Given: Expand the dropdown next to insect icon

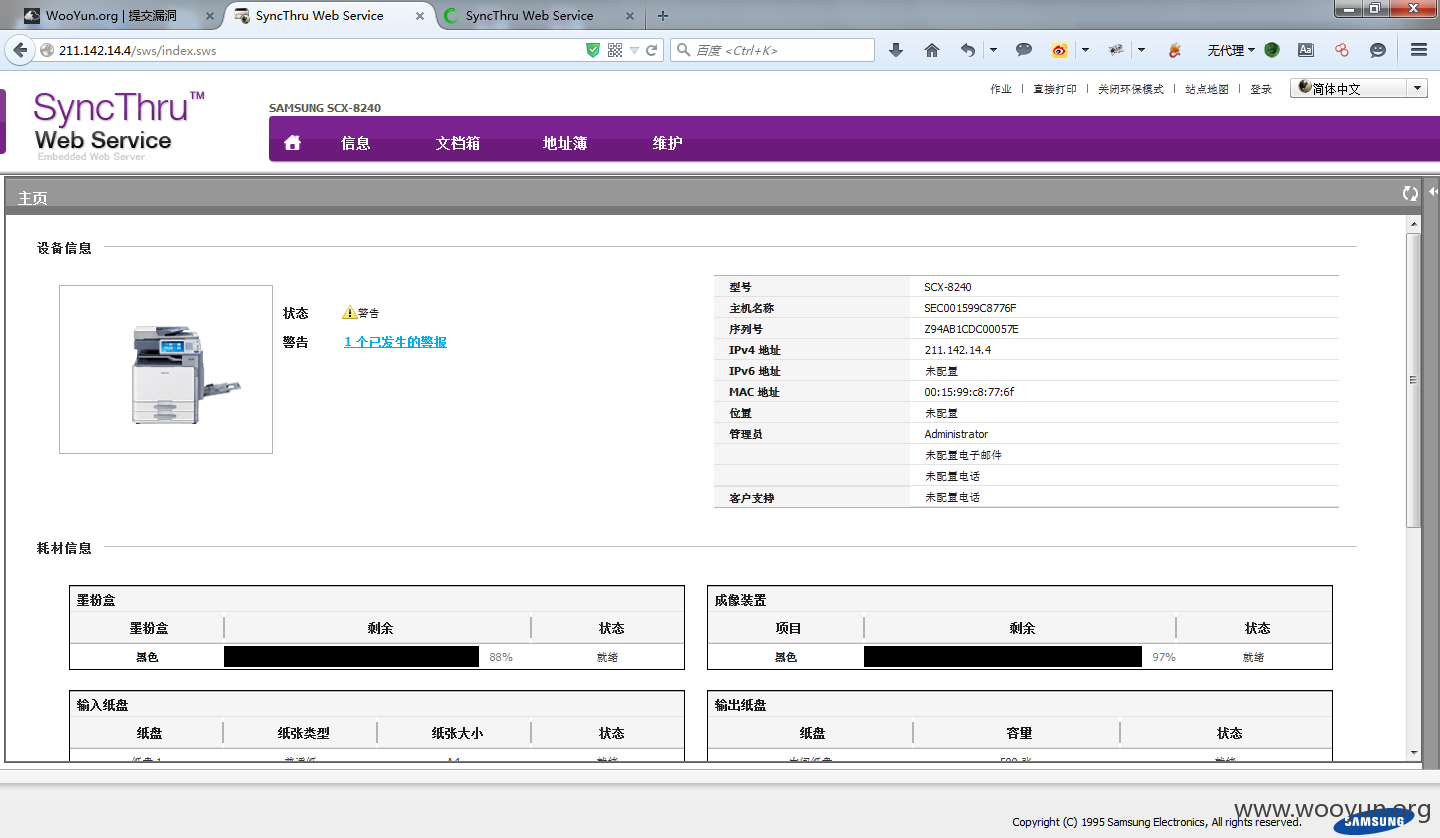Looking at the screenshot, I should tap(1141, 50).
